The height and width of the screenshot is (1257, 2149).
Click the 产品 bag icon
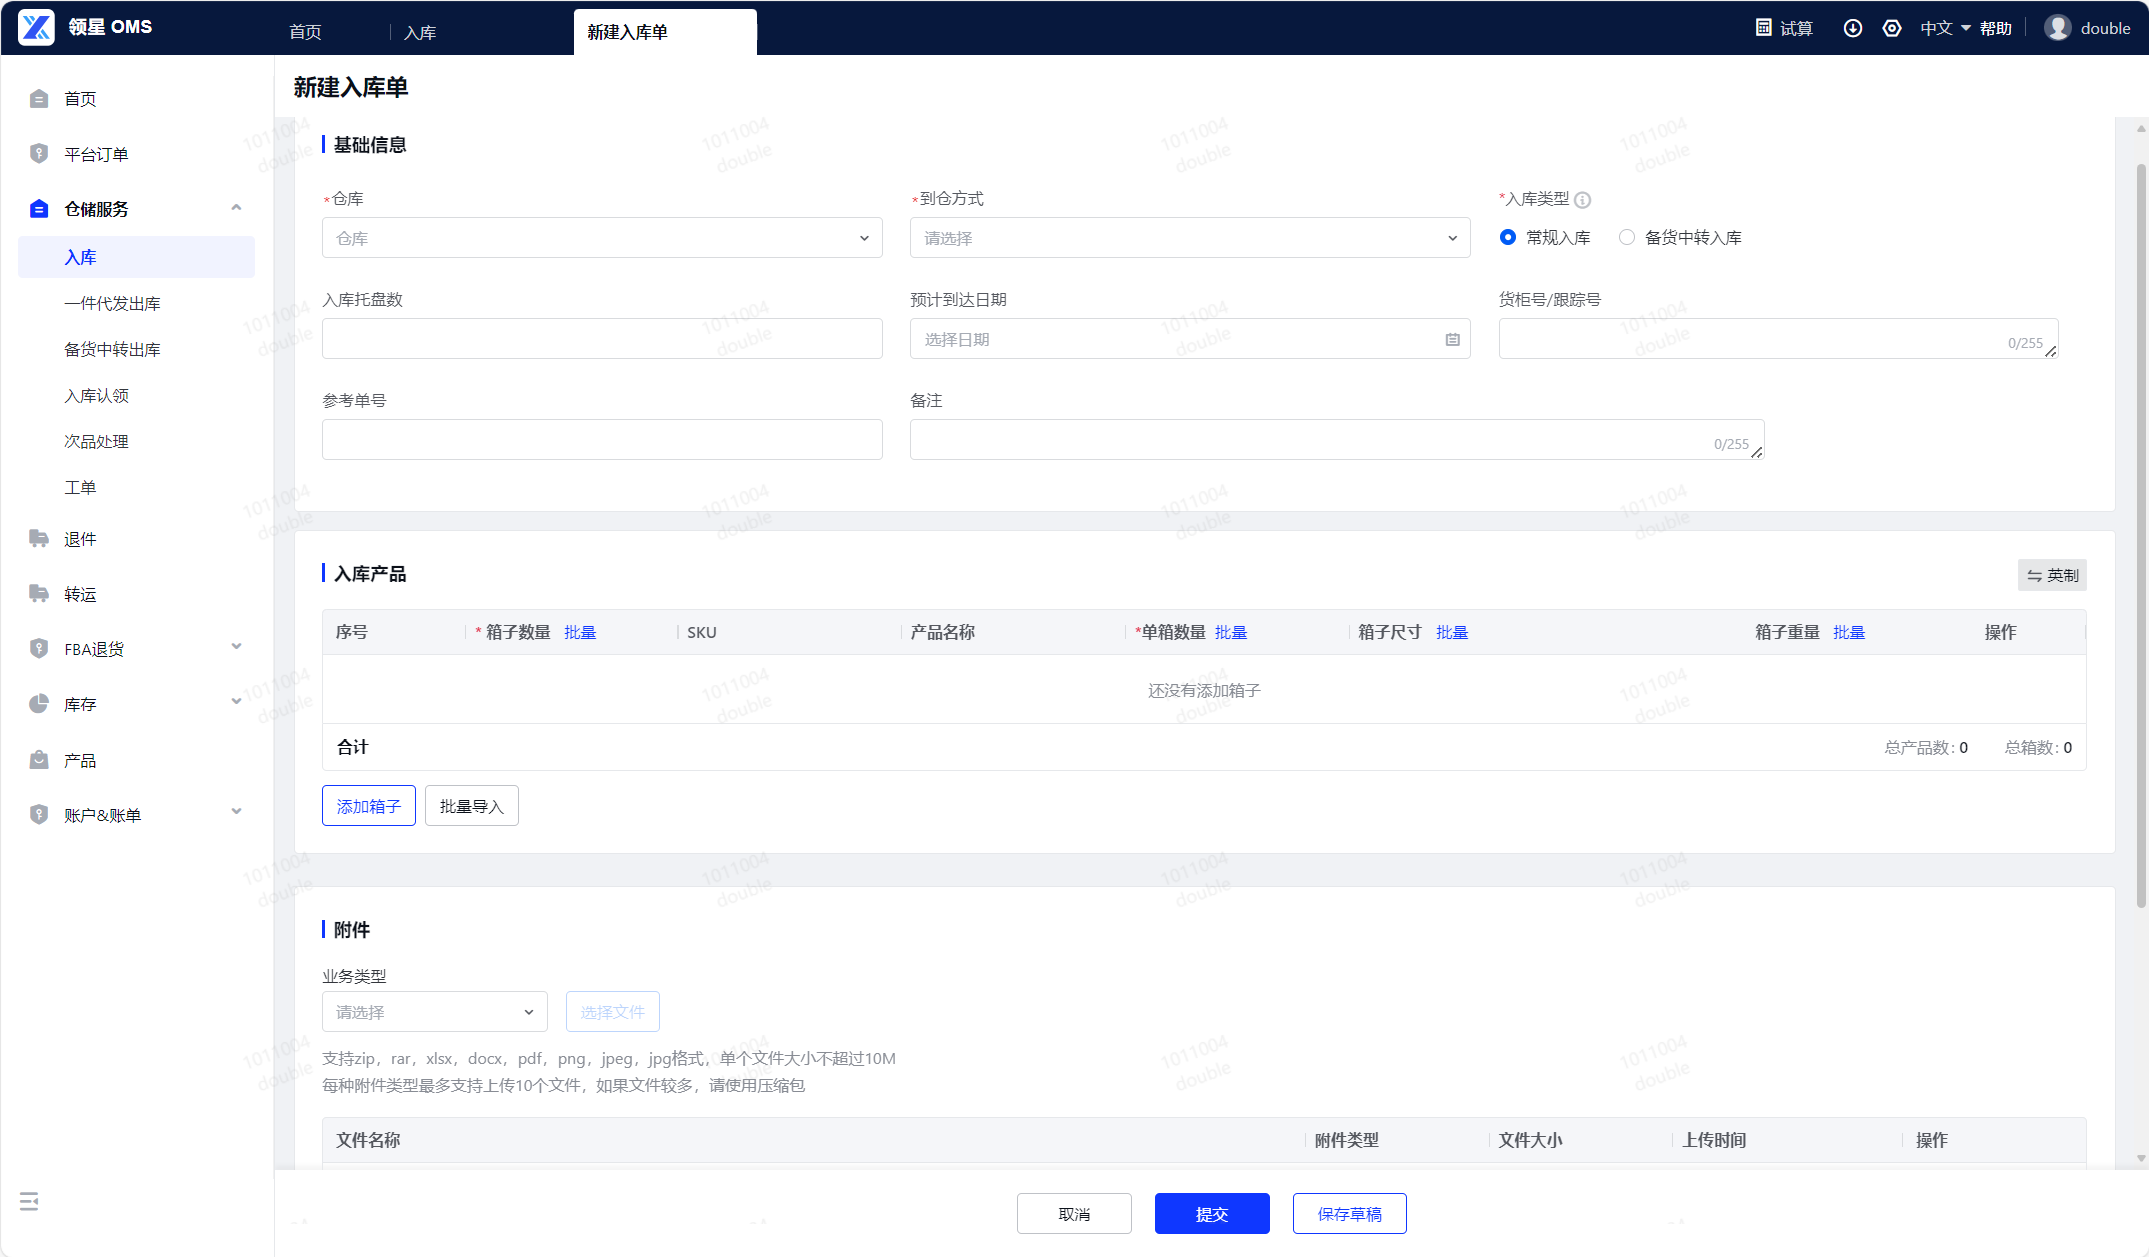pyautogui.click(x=39, y=760)
